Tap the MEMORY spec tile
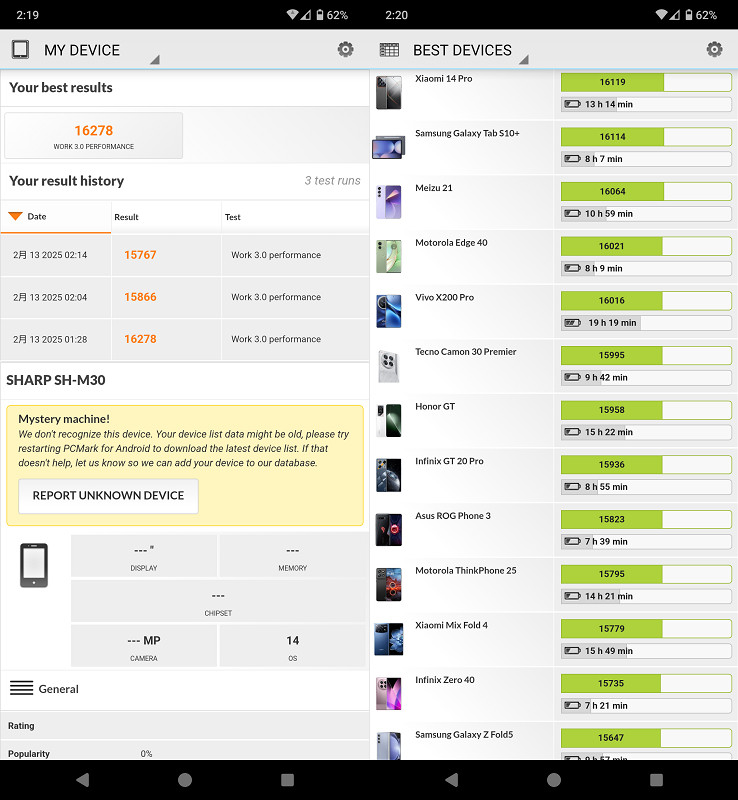The width and height of the screenshot is (738, 800). click(x=292, y=556)
